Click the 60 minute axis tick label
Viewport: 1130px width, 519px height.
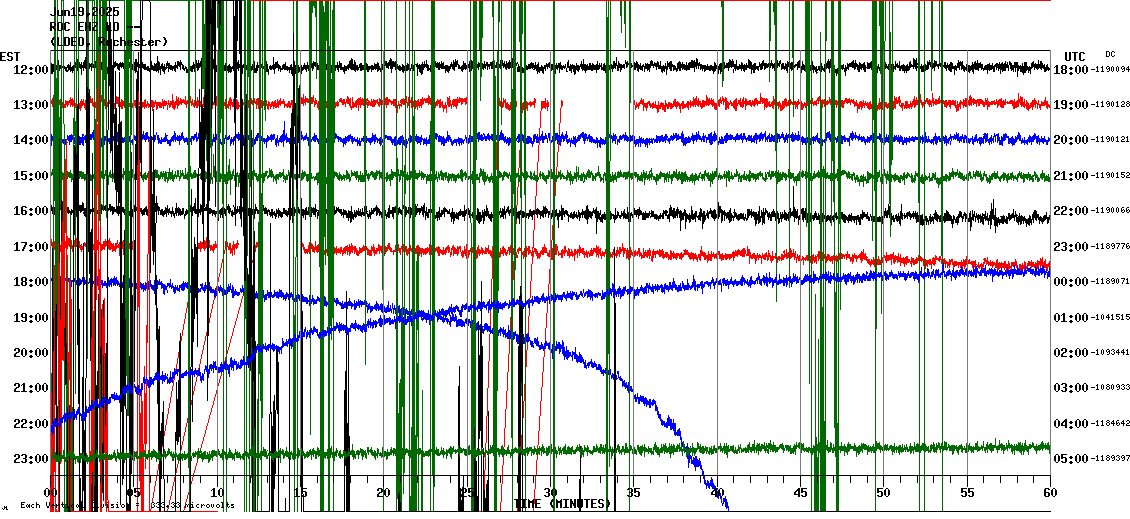tap(1050, 493)
